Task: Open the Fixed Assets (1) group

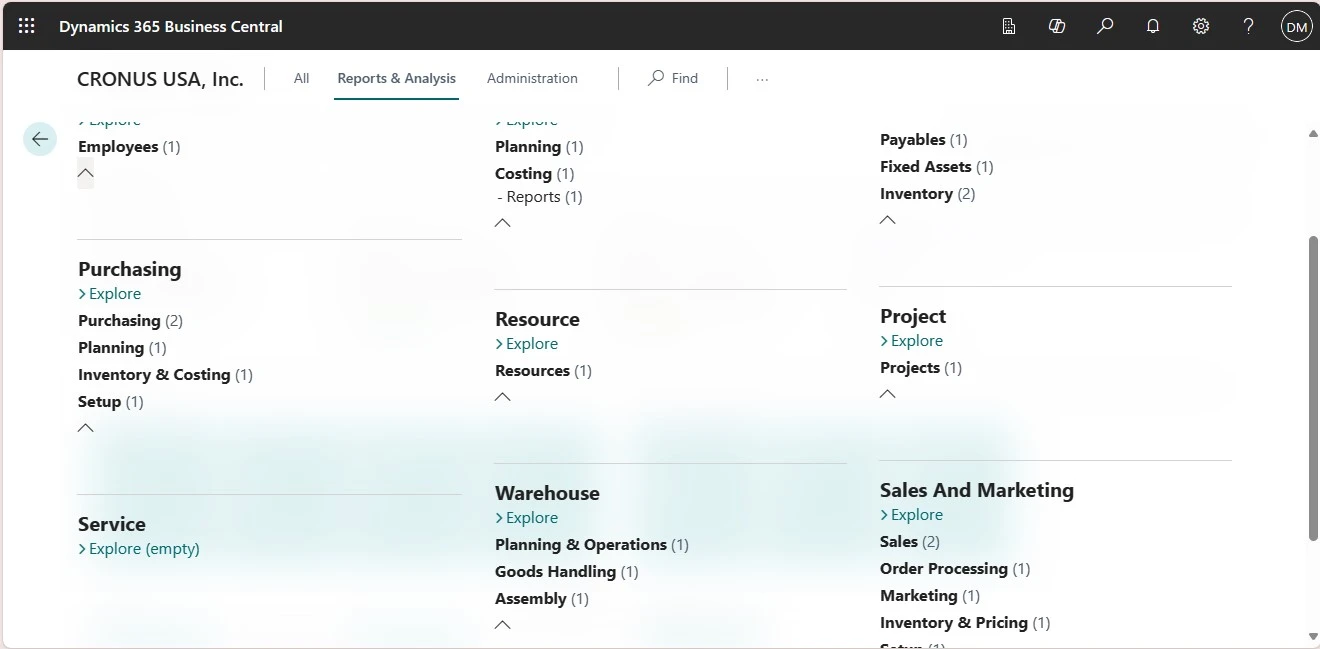Action: pos(937,167)
